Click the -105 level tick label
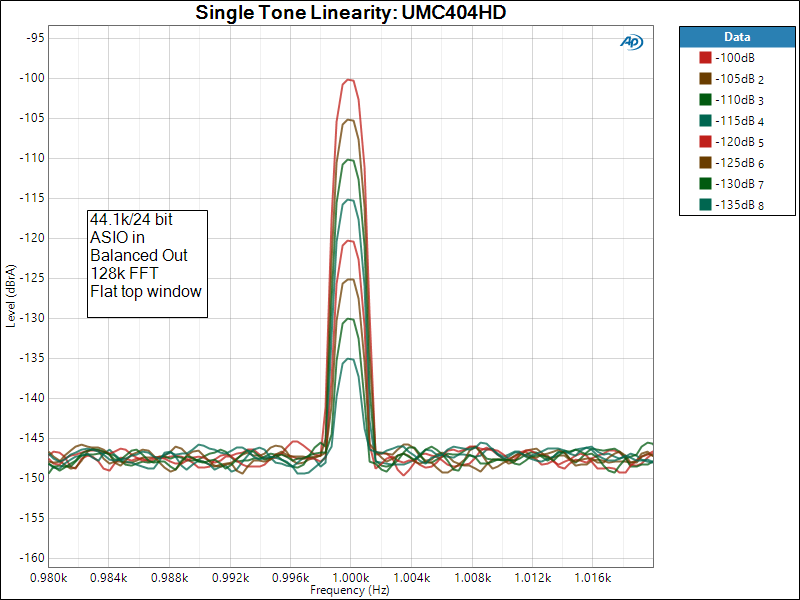 point(32,118)
